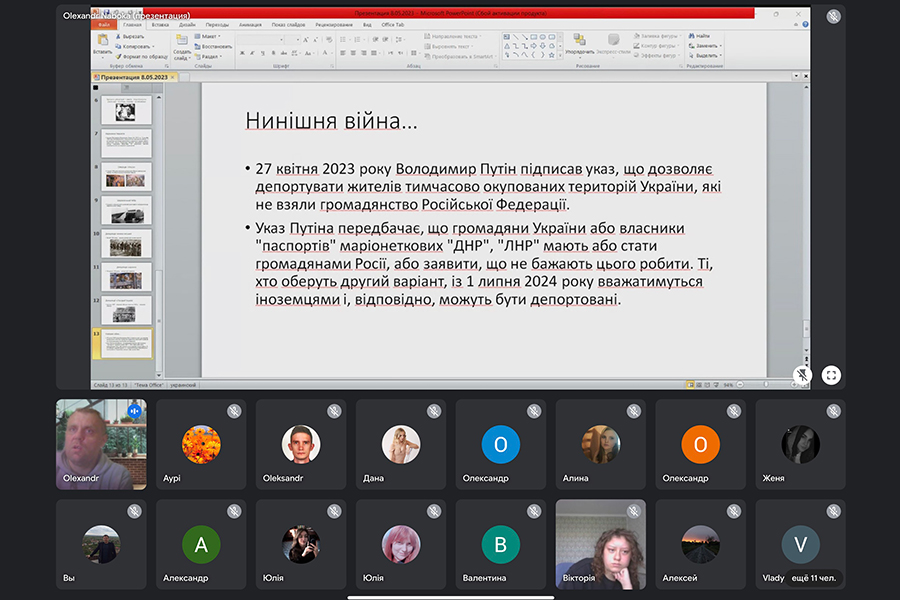Click Формат по образцу format painter

click(x=140, y=56)
